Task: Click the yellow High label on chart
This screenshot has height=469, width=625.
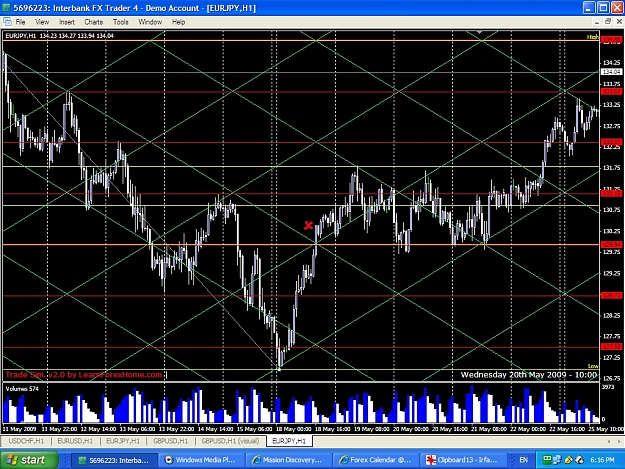Action: tap(592, 37)
